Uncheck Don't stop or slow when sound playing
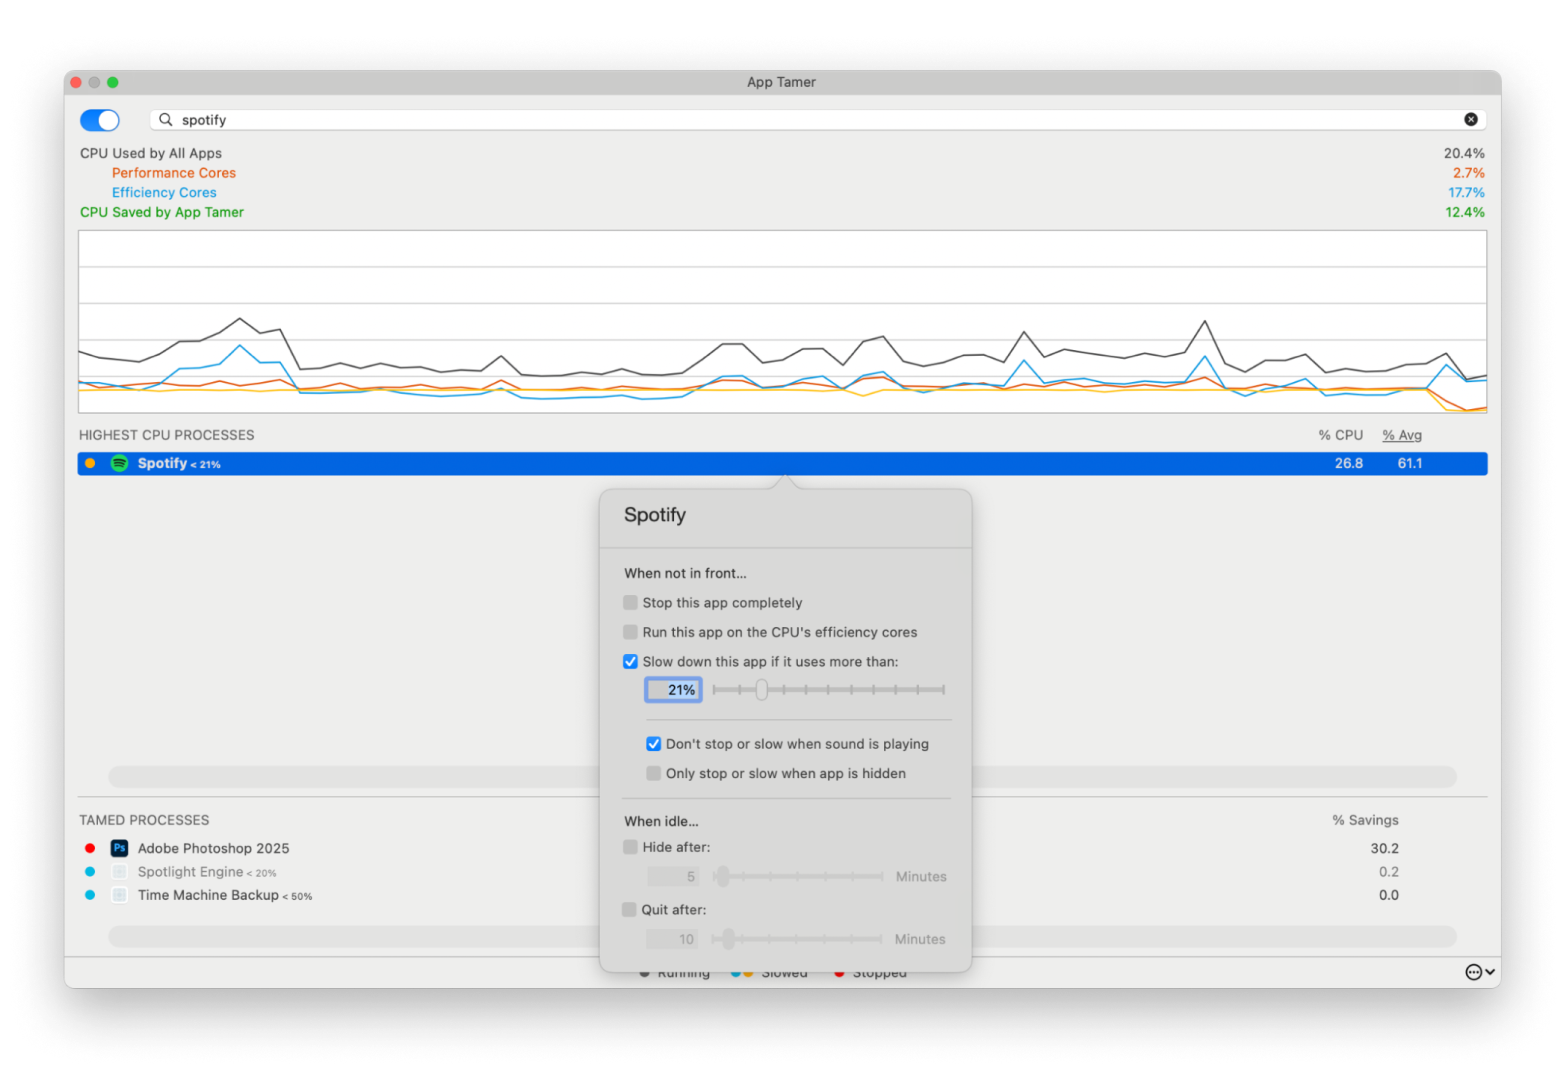1560x1082 pixels. click(x=653, y=744)
